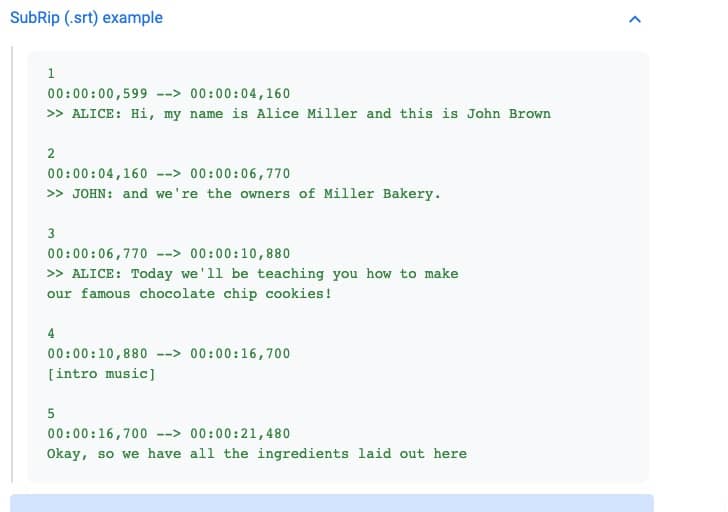Screen dimensions: 728x512
Task: Click the [intro music] caption text
Action: (x=101, y=374)
